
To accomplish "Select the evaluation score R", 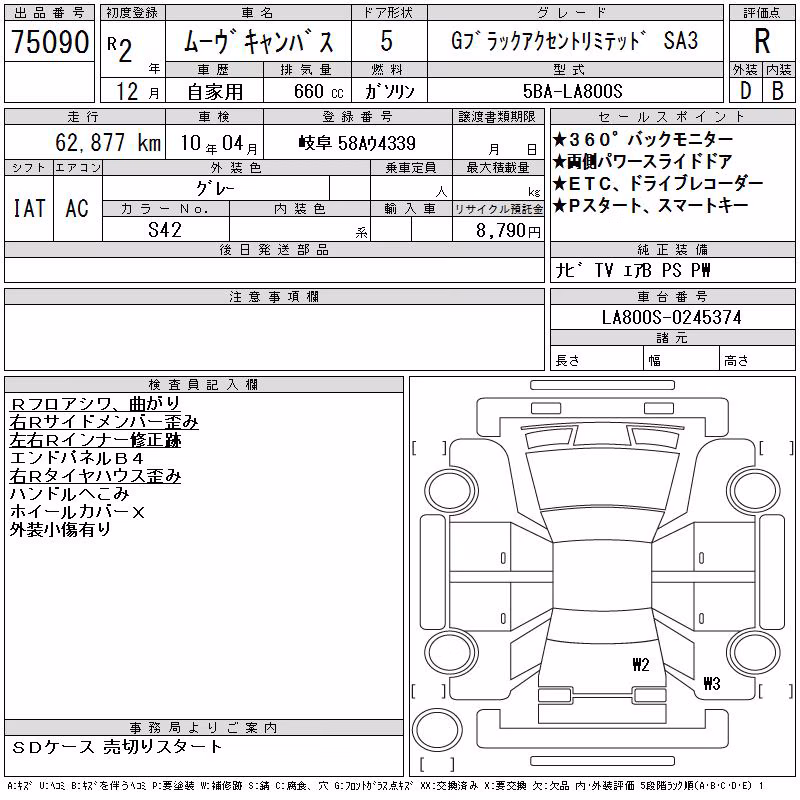I will pos(762,41).
